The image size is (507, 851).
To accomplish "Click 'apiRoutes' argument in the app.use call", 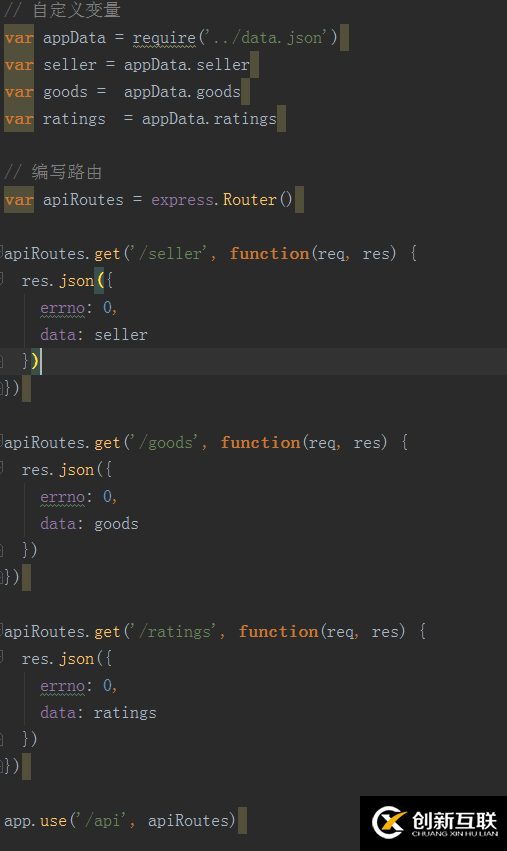I will pyautogui.click(x=188, y=821).
